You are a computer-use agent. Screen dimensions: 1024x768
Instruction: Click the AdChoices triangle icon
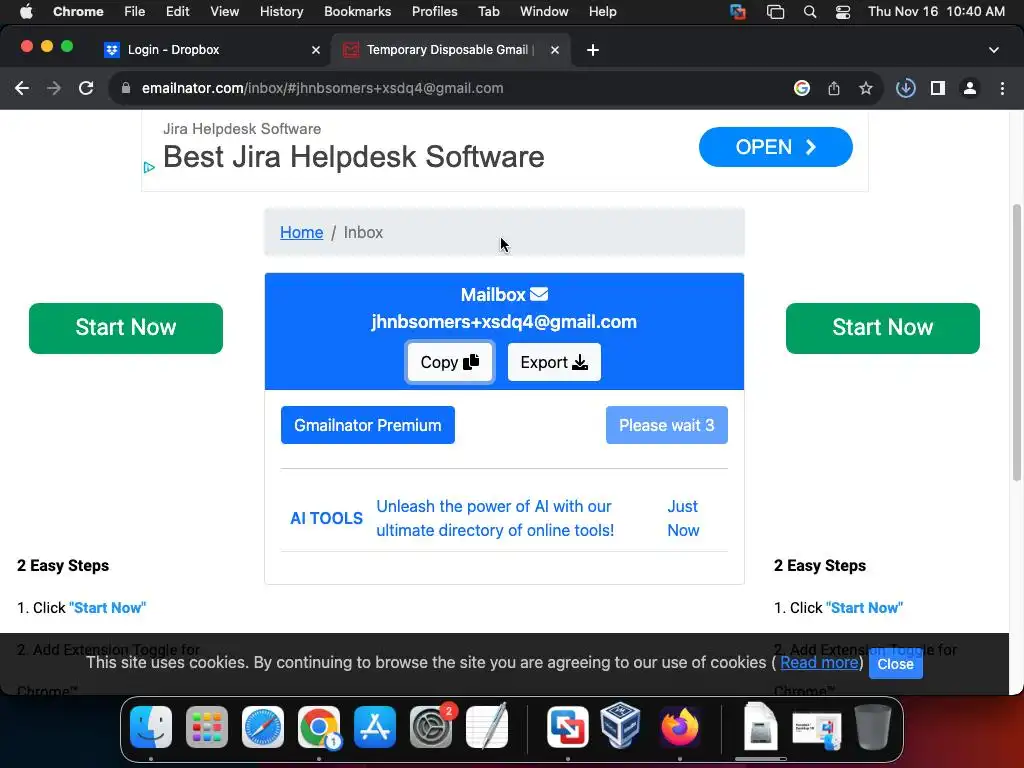[x=149, y=168]
